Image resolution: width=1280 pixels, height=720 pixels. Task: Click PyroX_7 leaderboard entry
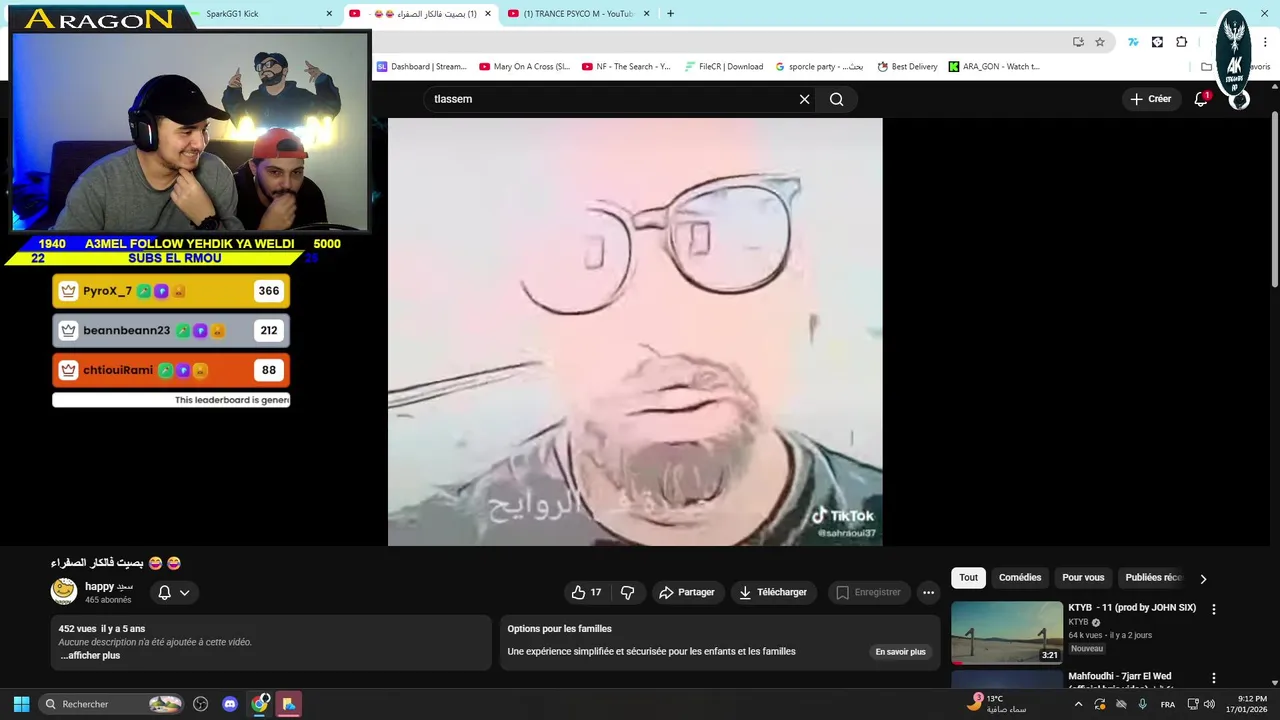tap(171, 291)
